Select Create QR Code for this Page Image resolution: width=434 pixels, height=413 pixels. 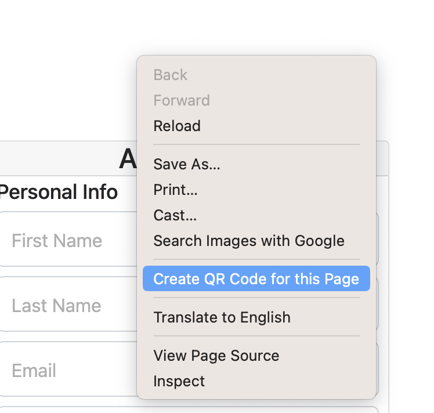pyautogui.click(x=256, y=279)
